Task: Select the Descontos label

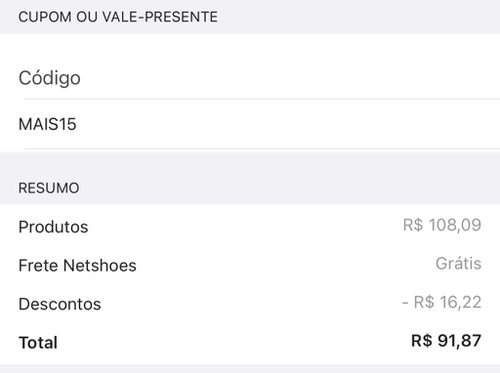Action: pyautogui.click(x=60, y=304)
